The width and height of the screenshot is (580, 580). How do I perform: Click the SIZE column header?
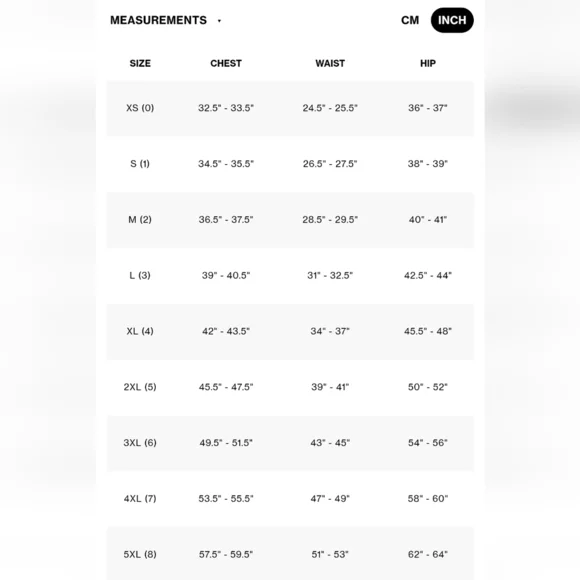pyautogui.click(x=140, y=63)
